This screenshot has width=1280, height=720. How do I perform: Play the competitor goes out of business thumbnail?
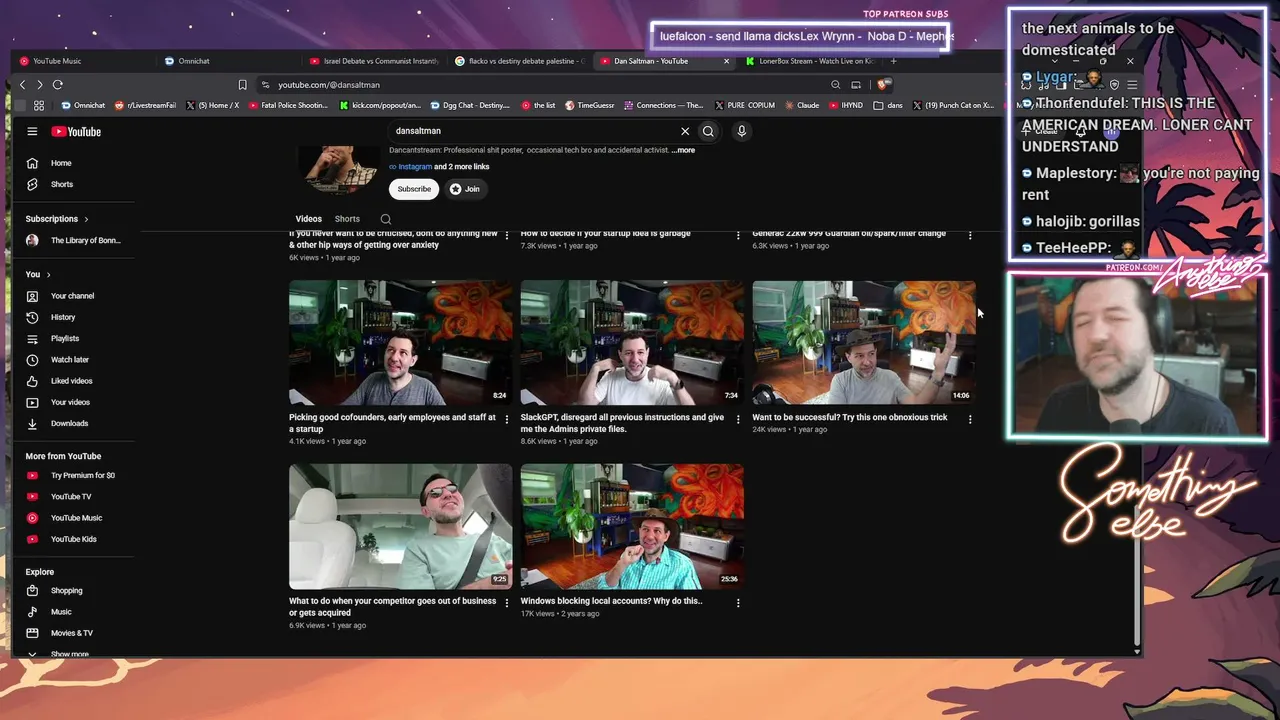[401, 526]
